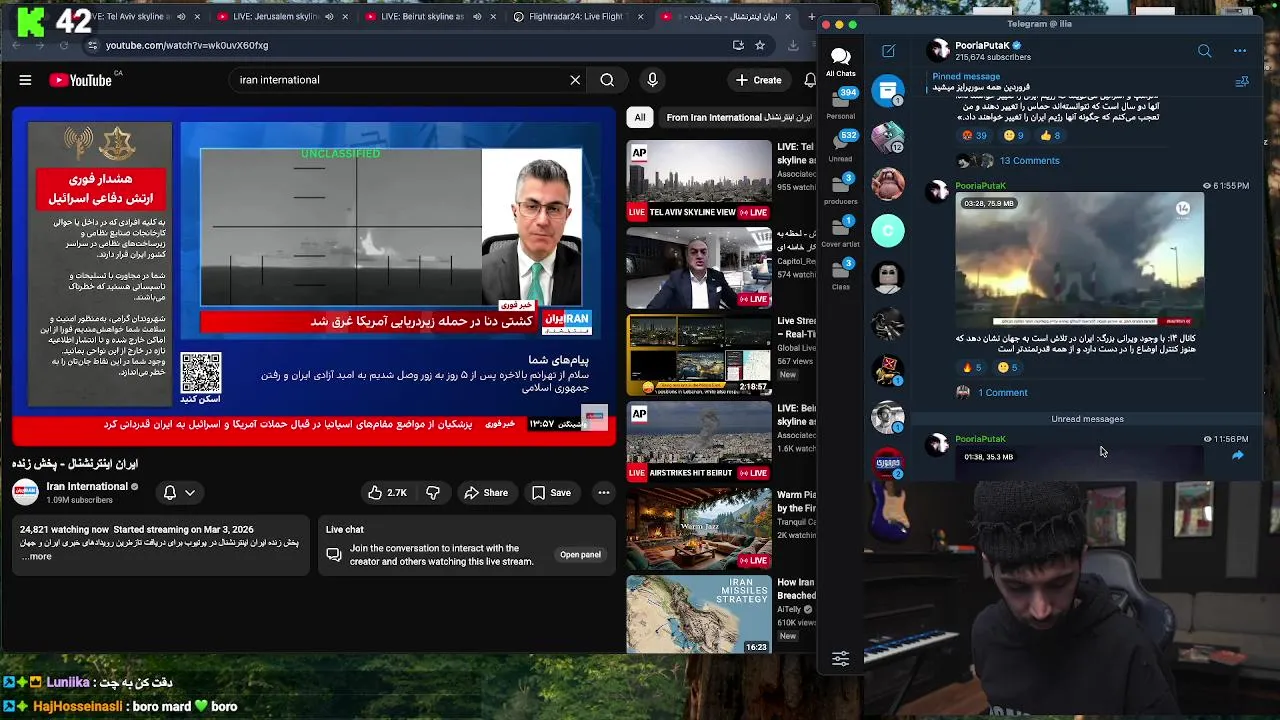The width and height of the screenshot is (1280, 720).
Task: Forward the 11:56 PM Telegram post
Action: pyautogui.click(x=1238, y=456)
